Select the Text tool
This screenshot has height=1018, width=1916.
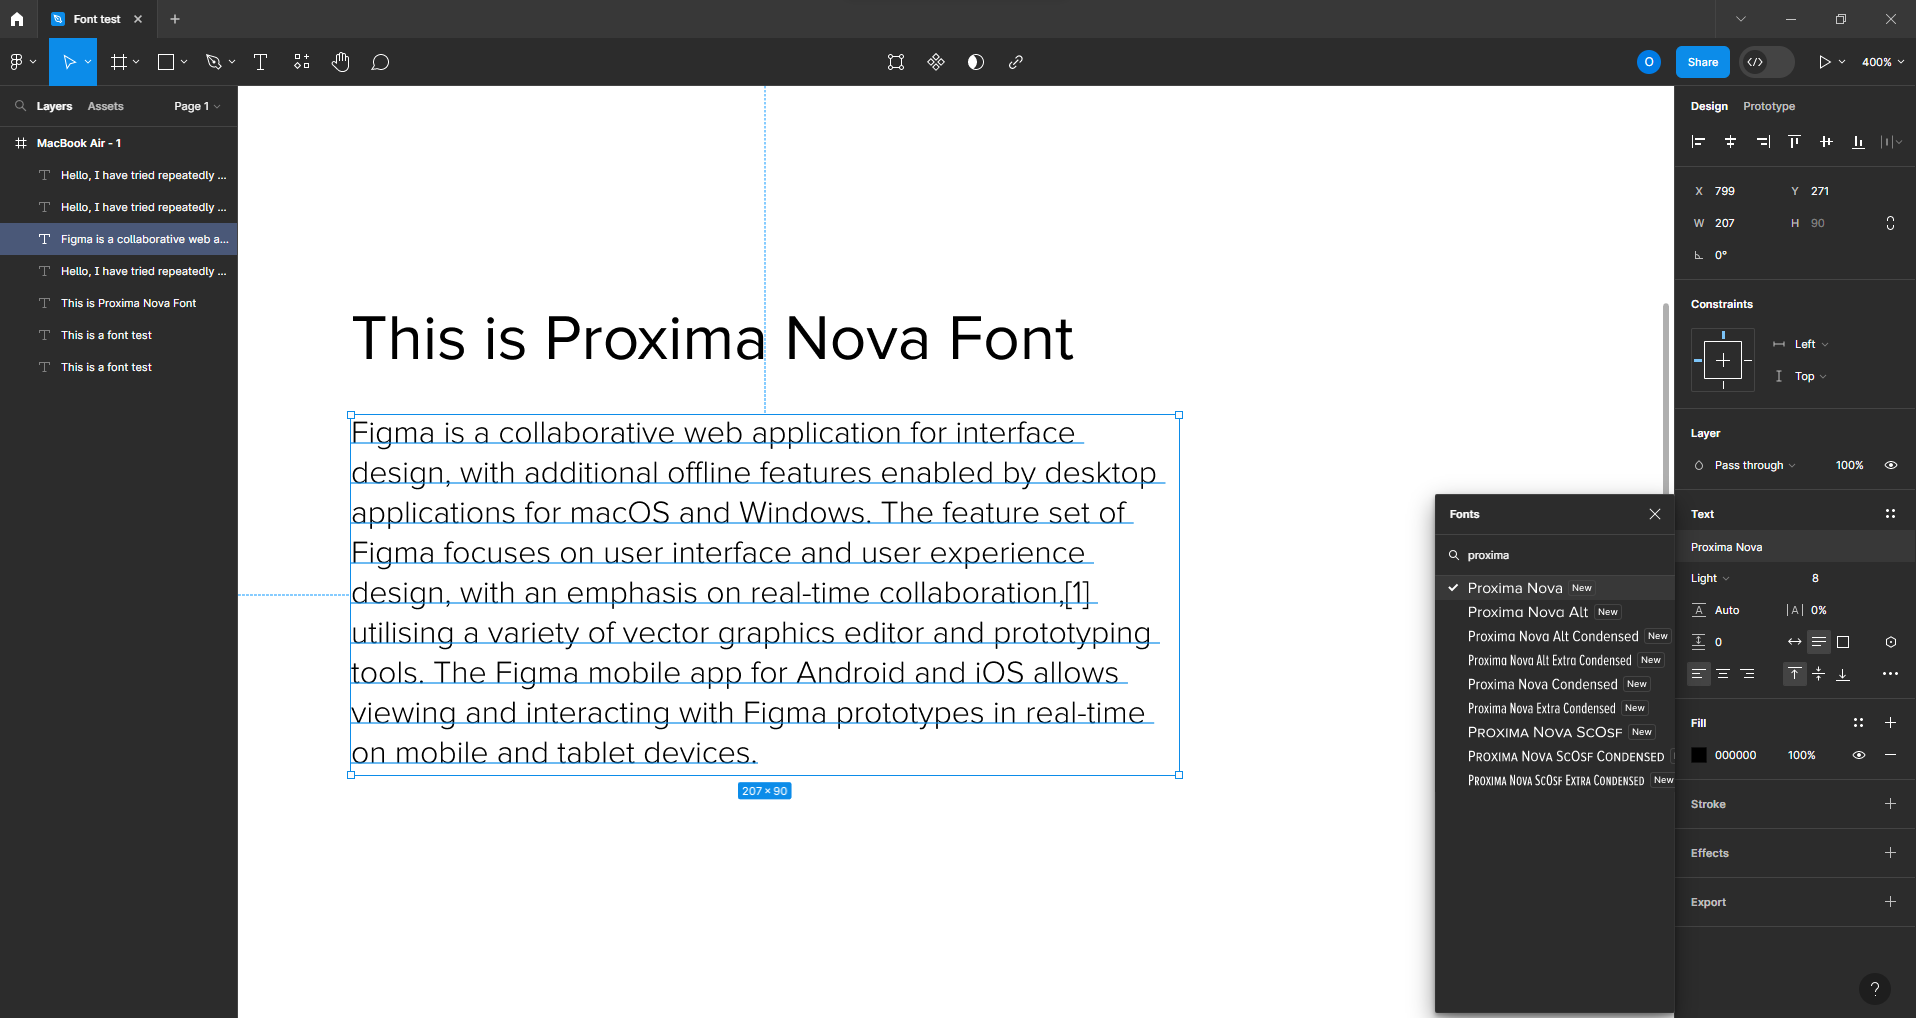pos(261,62)
